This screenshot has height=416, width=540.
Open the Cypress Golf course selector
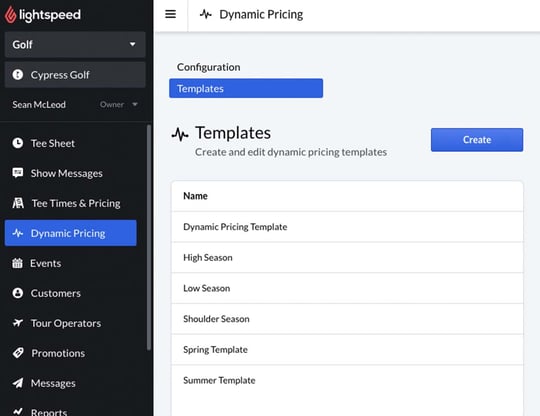(75, 75)
